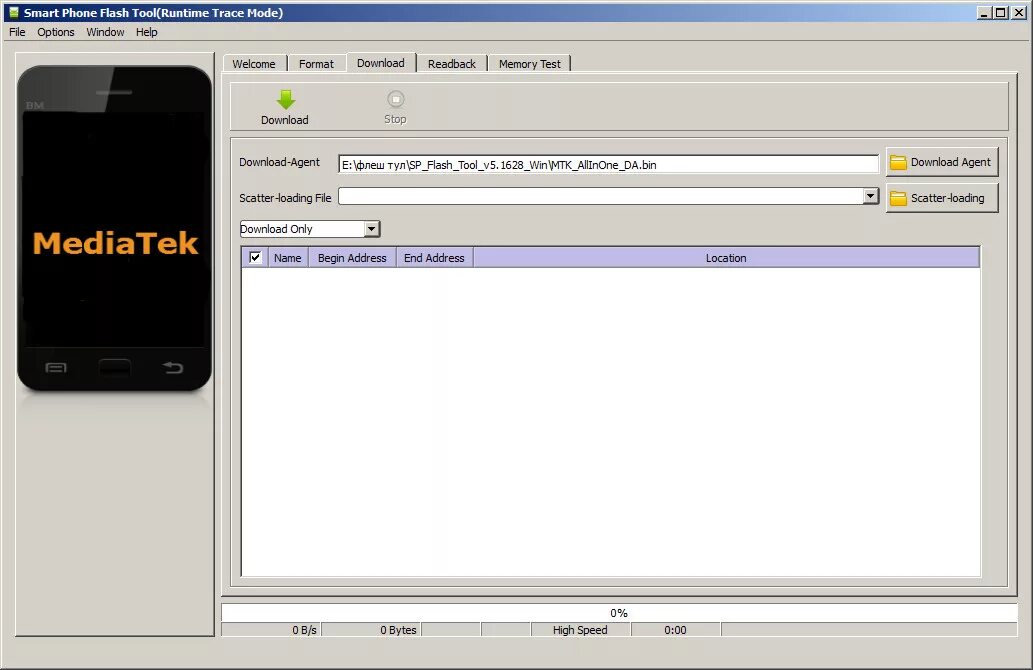Image resolution: width=1033 pixels, height=670 pixels.
Task: Toggle the select-all checkbox in table header
Action: [255, 258]
